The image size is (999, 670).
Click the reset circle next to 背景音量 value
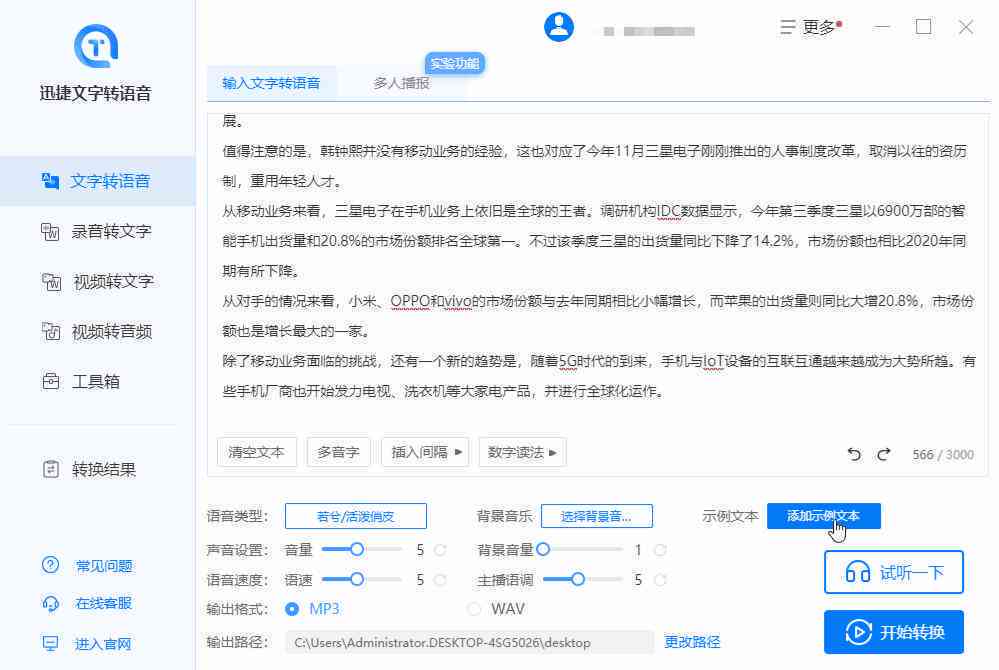[x=660, y=550]
